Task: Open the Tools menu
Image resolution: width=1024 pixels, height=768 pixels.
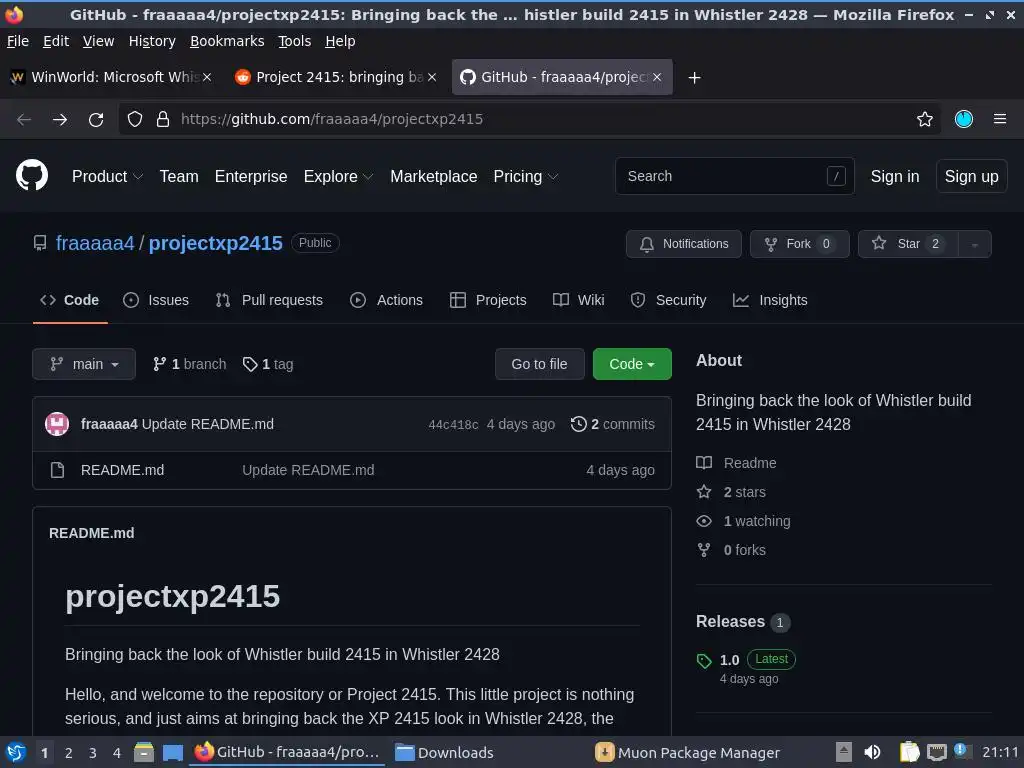Action: [x=295, y=41]
